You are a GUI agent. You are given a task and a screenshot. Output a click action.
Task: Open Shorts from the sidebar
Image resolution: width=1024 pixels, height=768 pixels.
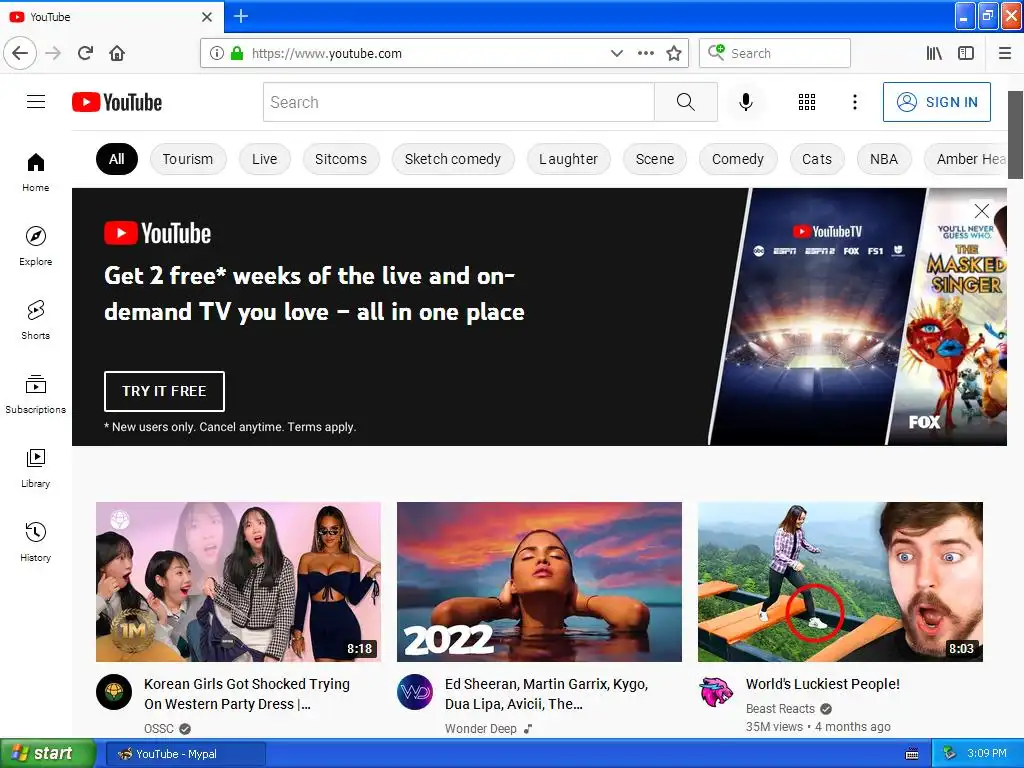click(35, 320)
